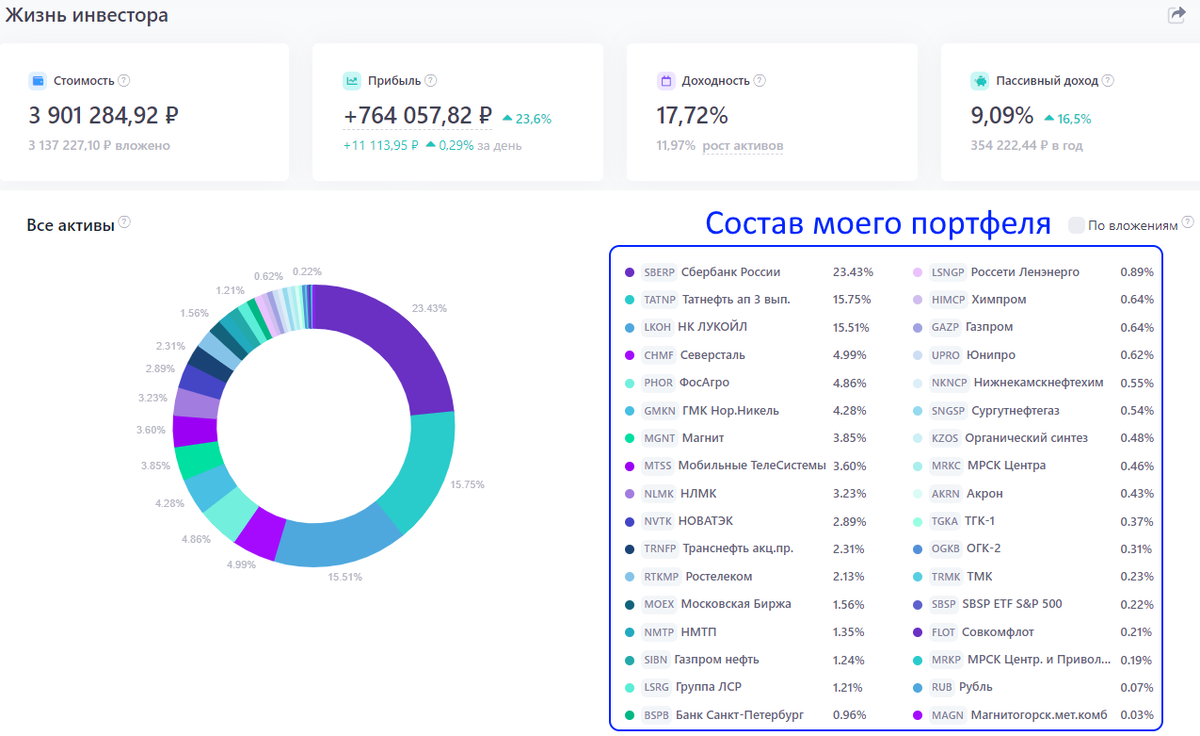The image size is (1200, 736).
Task: Select the SBSP ETF S&P 500 row
Action: point(1033,604)
